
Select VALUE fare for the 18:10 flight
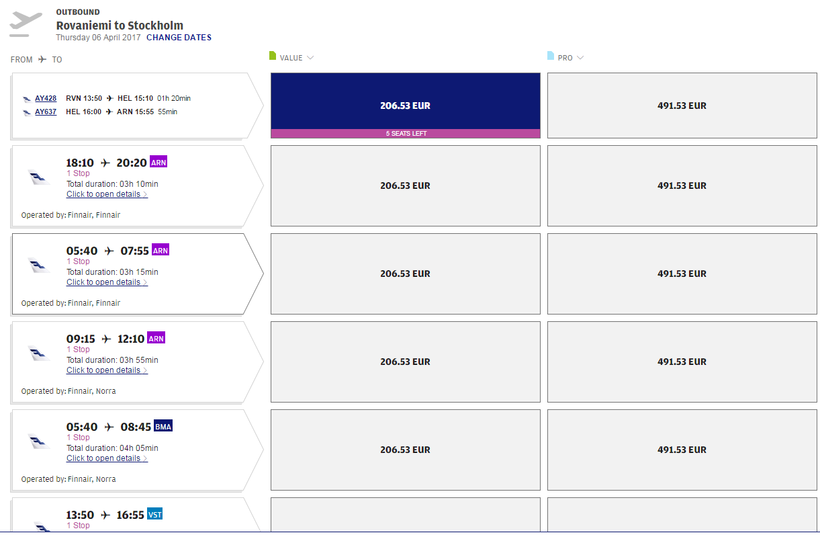tap(405, 186)
